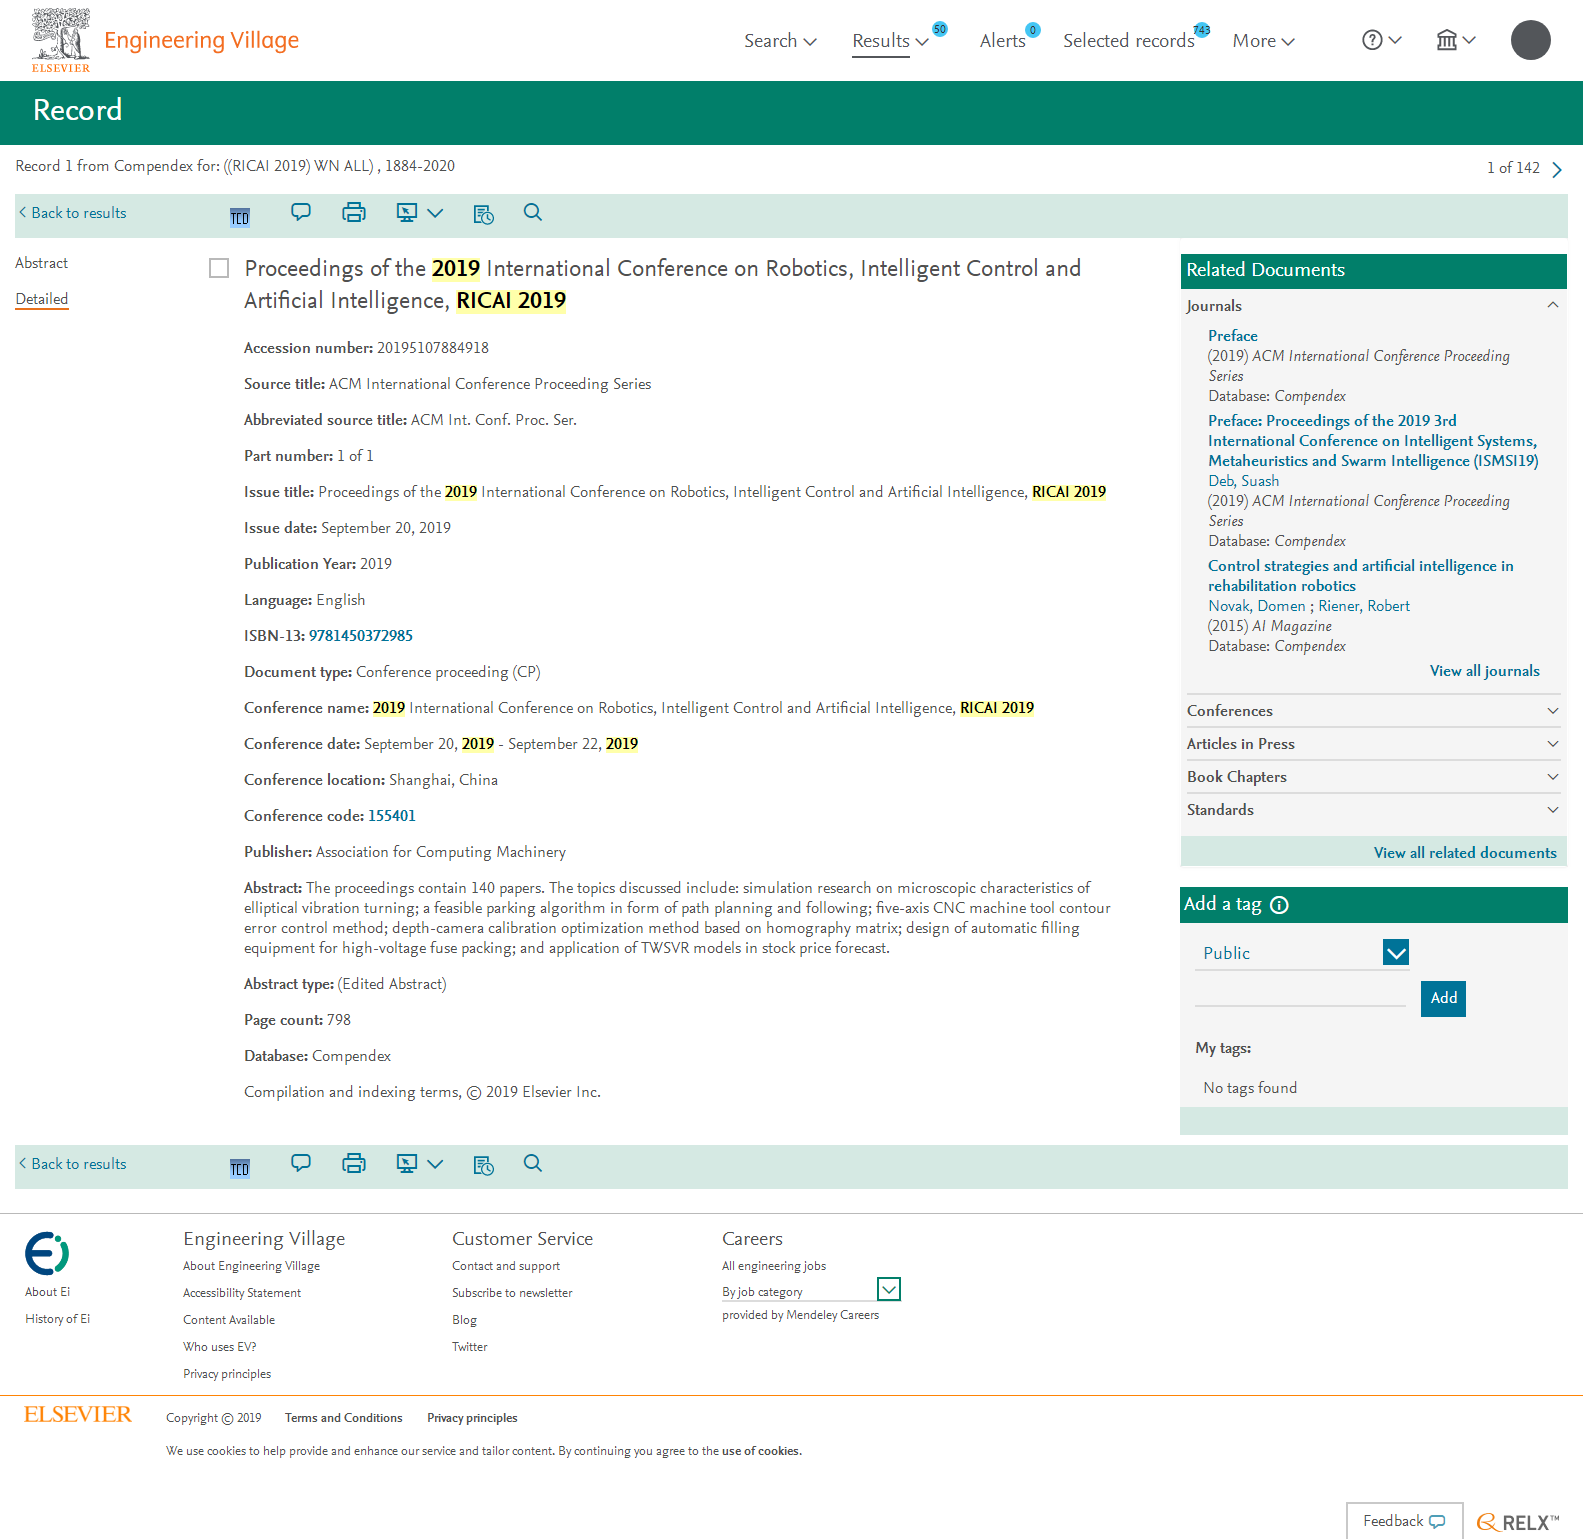Open All engineering jobs link
This screenshot has height=1539, width=1583.
click(x=774, y=1266)
